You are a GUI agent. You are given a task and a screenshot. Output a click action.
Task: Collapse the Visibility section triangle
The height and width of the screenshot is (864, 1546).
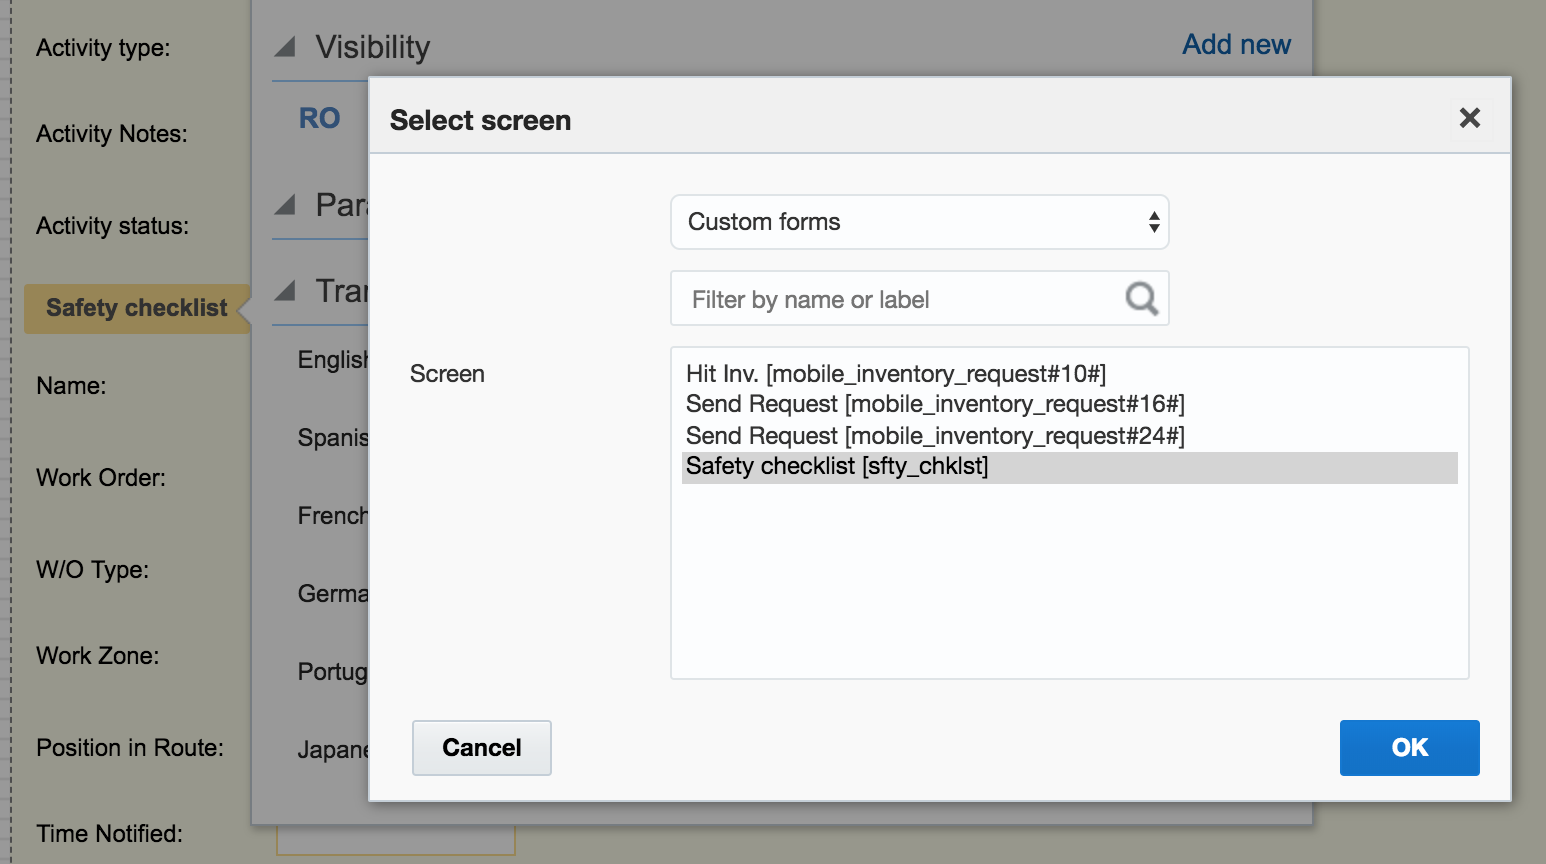point(286,47)
